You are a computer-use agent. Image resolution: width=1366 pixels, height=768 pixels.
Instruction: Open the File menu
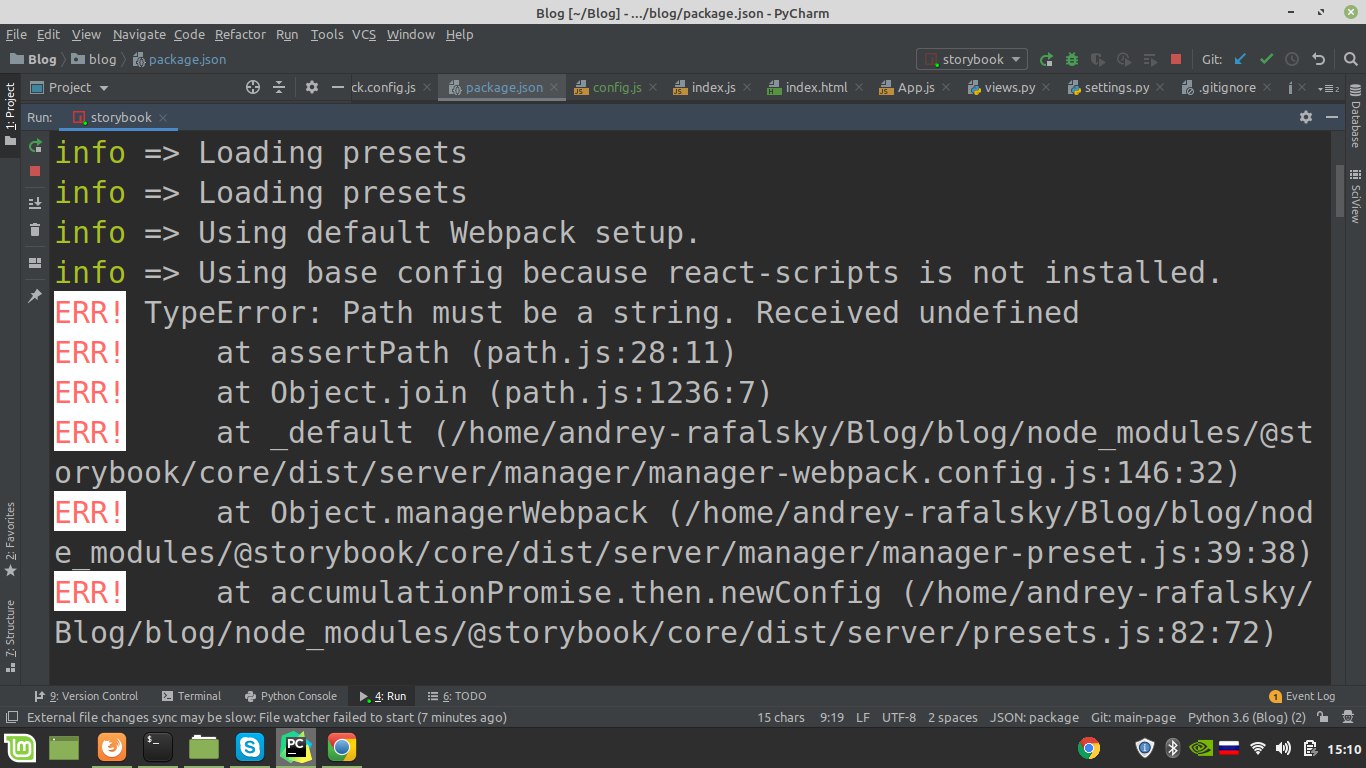(x=16, y=34)
